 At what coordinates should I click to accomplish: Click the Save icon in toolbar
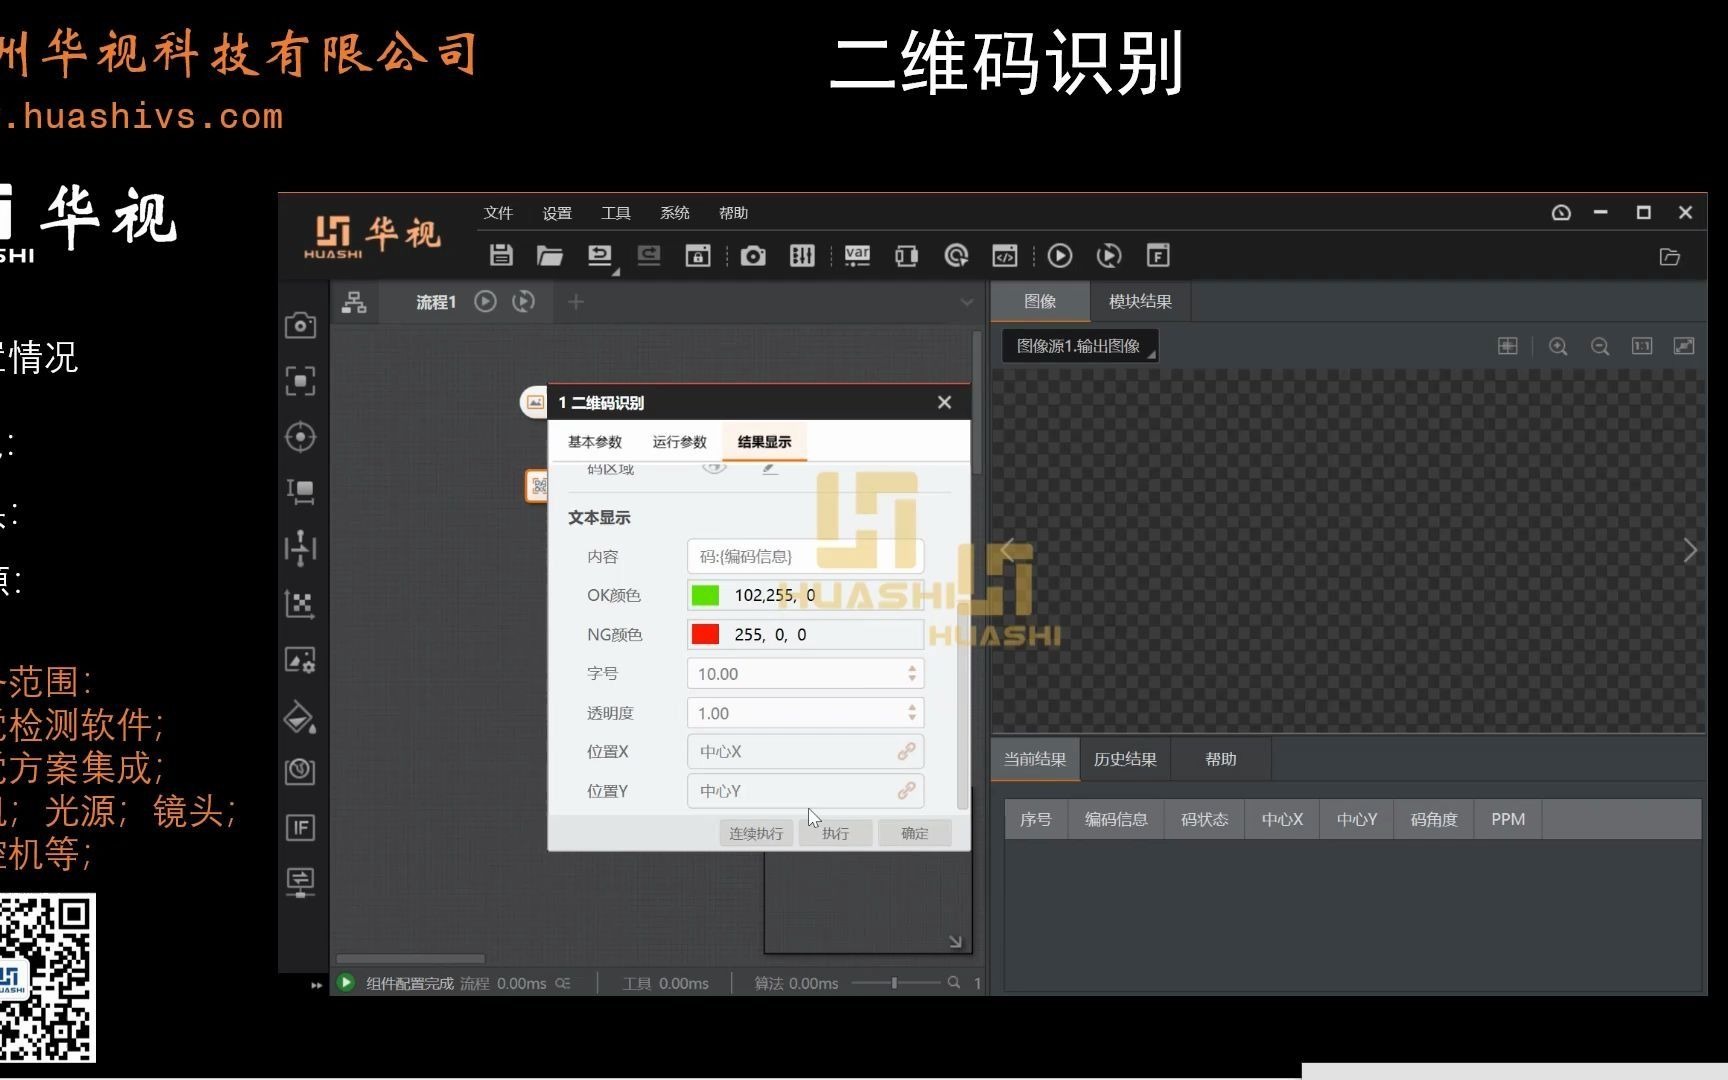pos(501,256)
